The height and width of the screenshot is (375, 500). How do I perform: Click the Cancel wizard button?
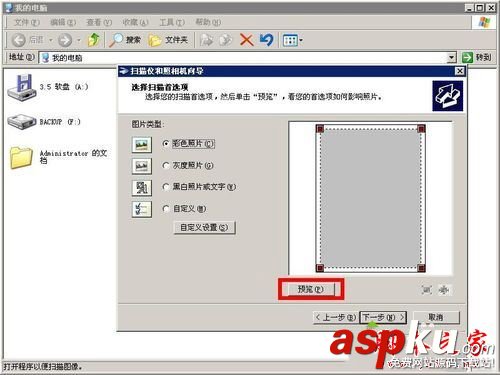tap(436, 318)
